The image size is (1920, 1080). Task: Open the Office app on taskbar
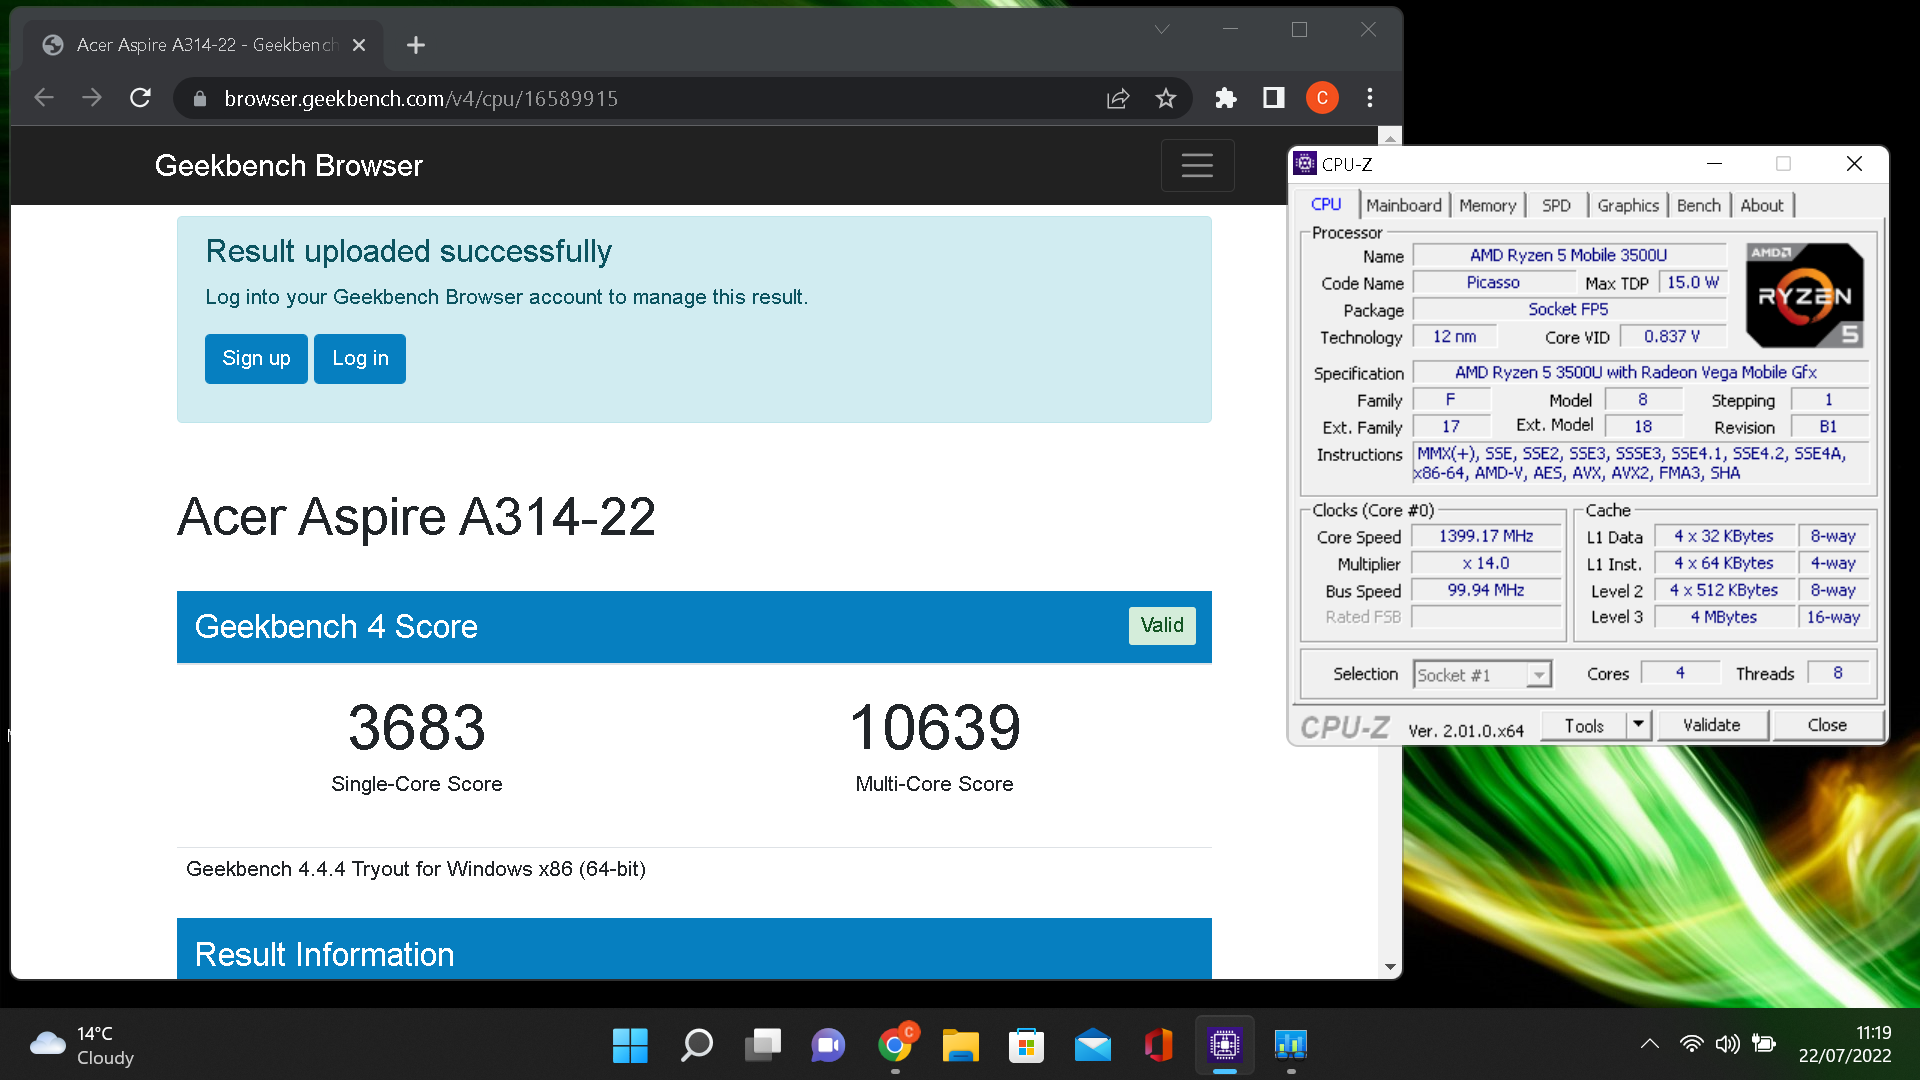point(1158,1046)
